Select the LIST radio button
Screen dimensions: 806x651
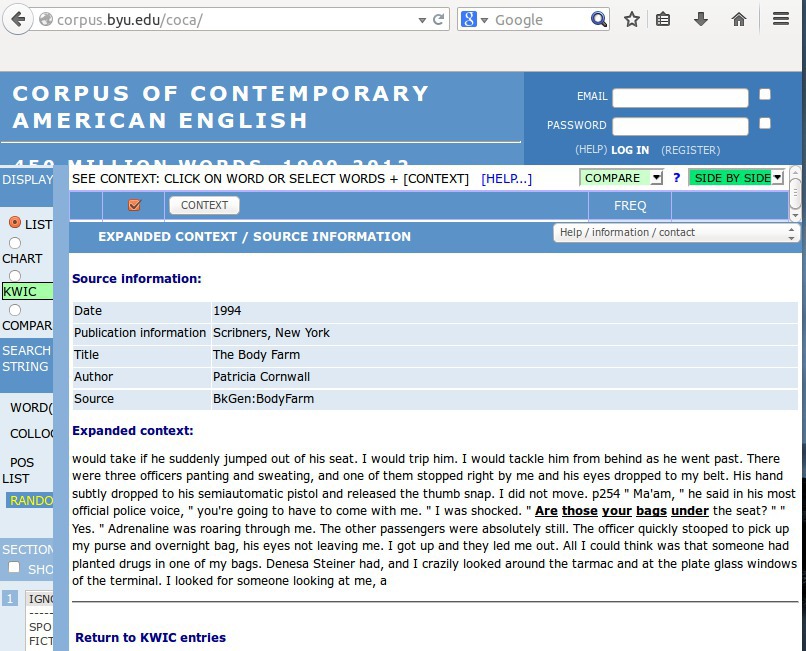(x=14, y=222)
